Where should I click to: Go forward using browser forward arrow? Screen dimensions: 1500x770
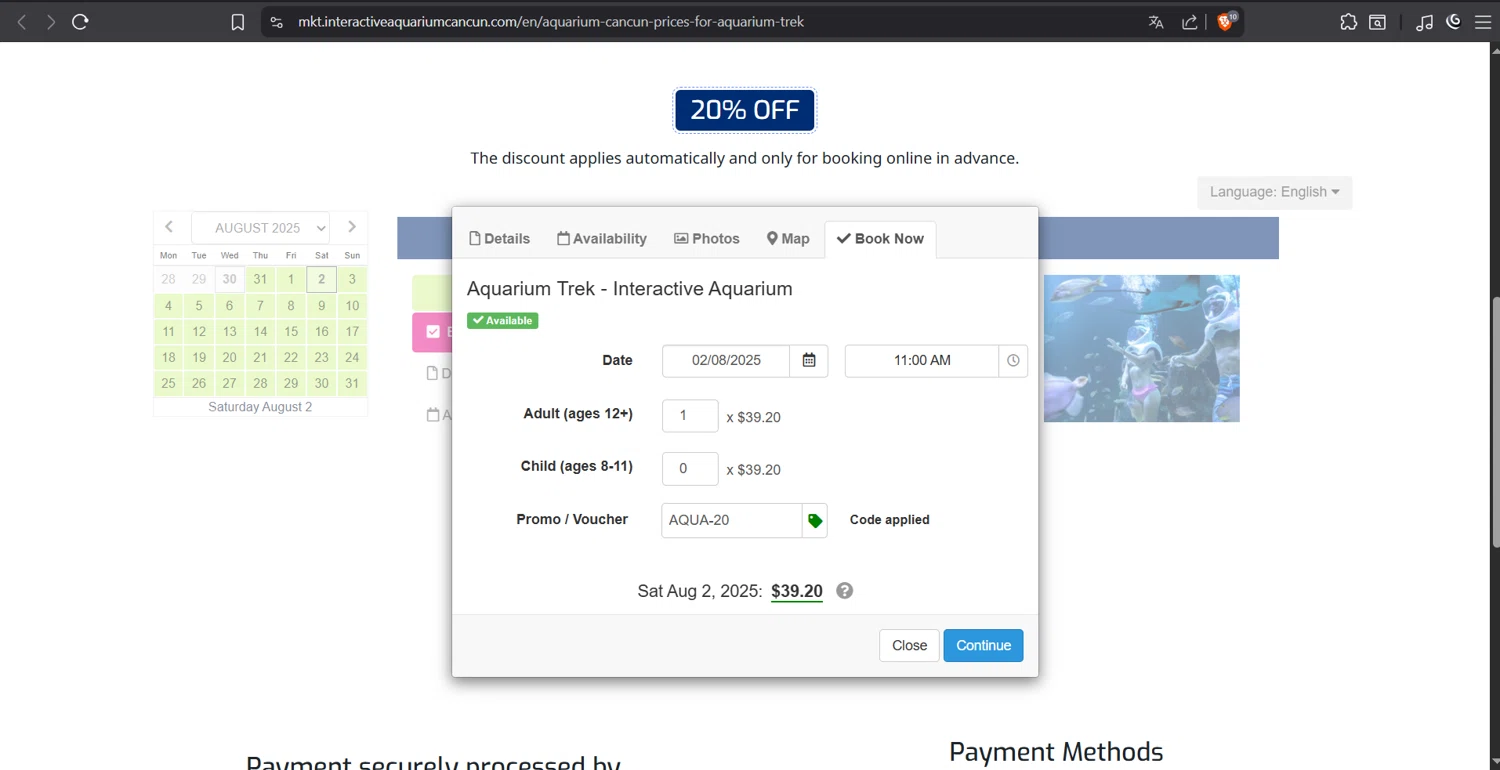[x=51, y=22]
